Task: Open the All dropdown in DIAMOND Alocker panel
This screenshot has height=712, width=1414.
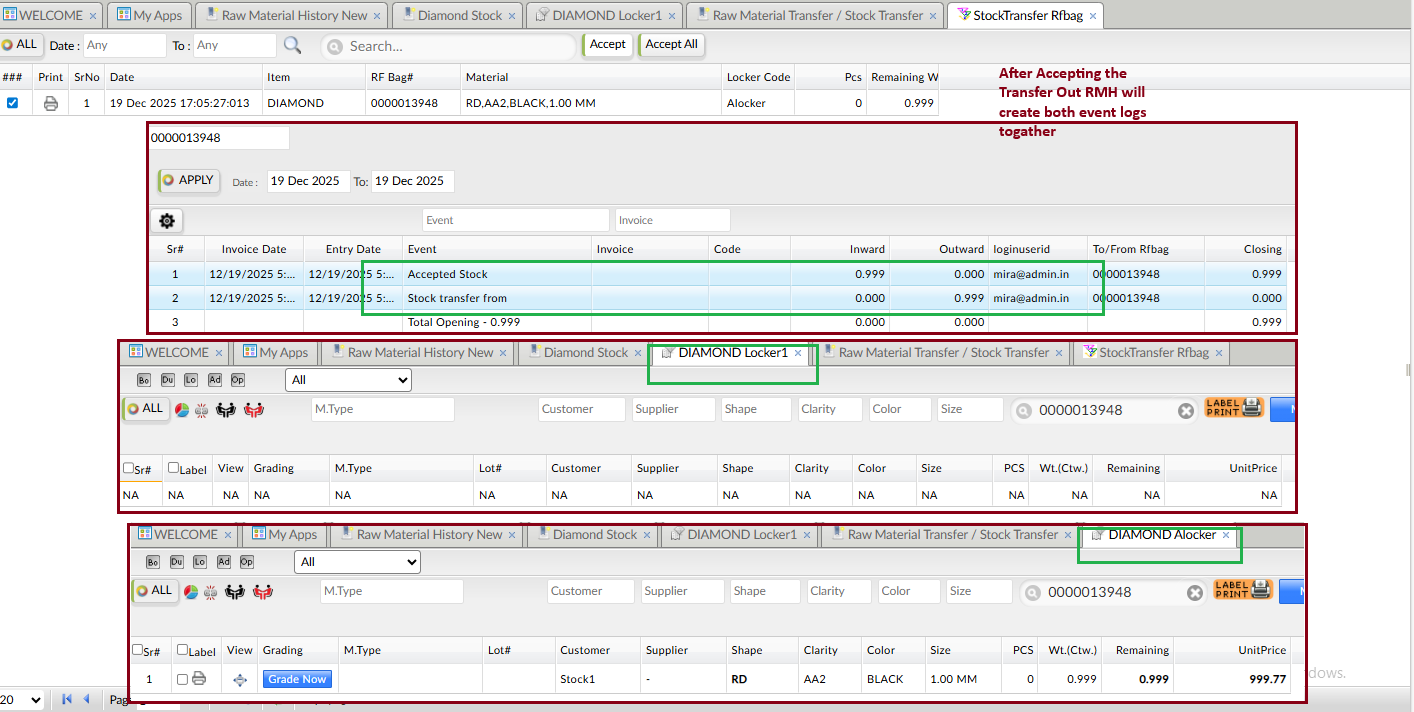Action: pos(357,562)
